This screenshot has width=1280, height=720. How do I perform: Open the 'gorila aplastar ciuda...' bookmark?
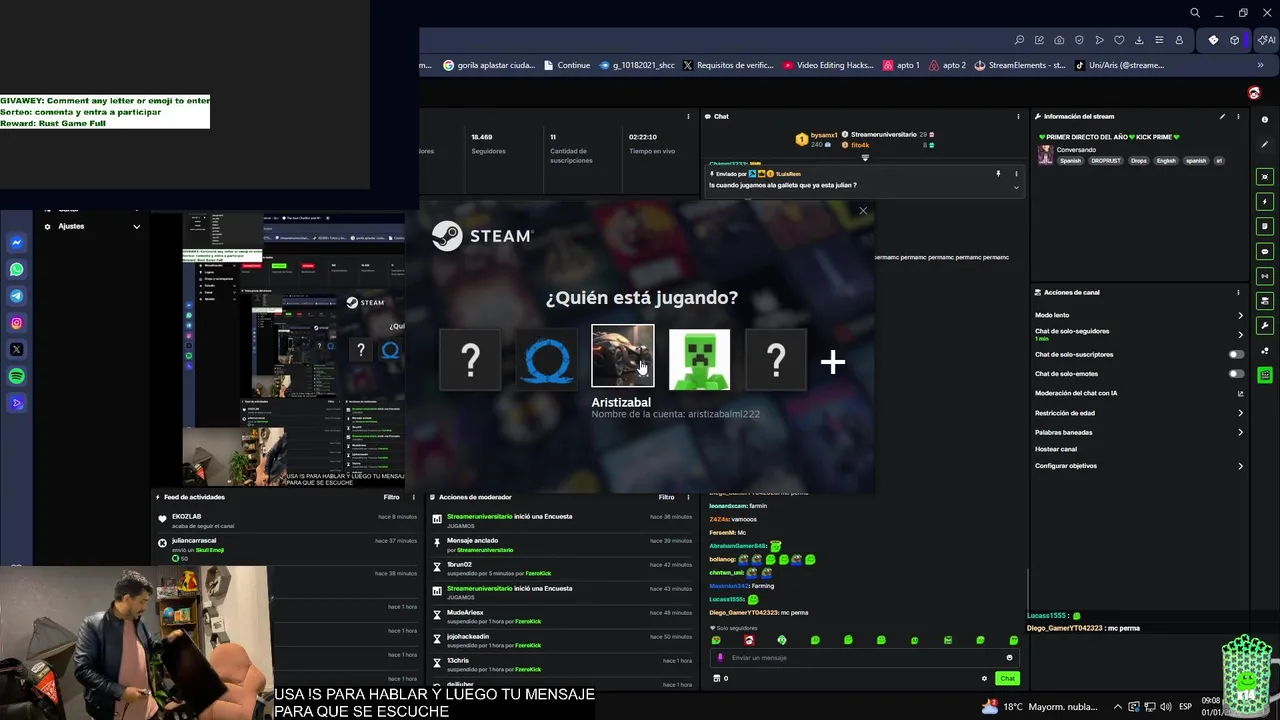coord(489,65)
